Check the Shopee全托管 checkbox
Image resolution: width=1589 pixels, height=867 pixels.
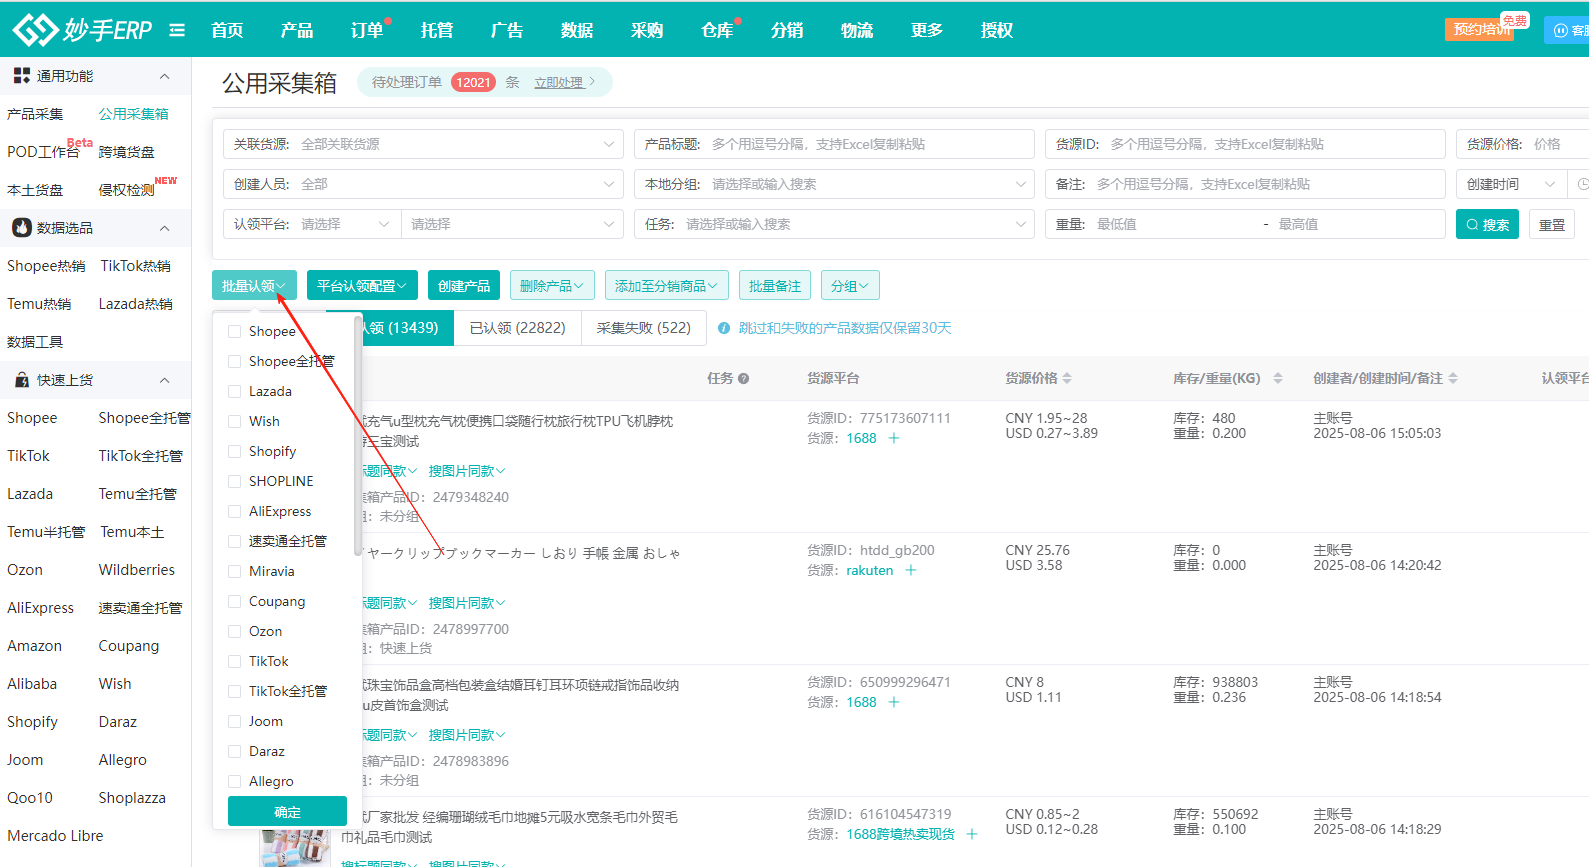234,361
